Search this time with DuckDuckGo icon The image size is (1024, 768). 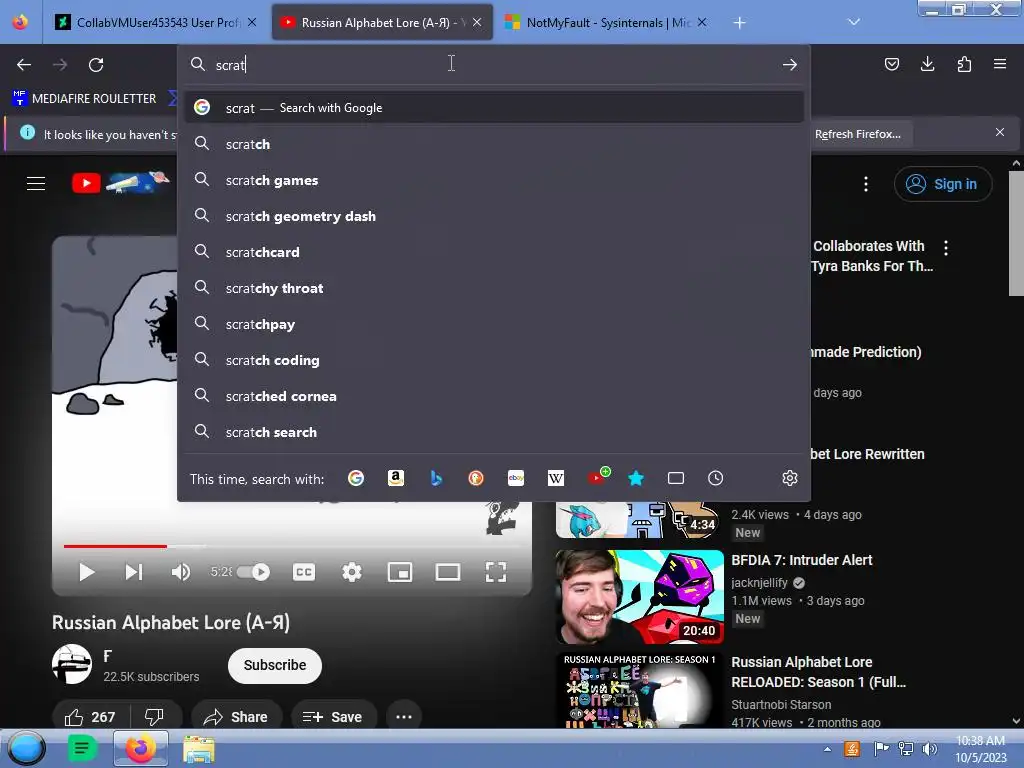point(476,478)
